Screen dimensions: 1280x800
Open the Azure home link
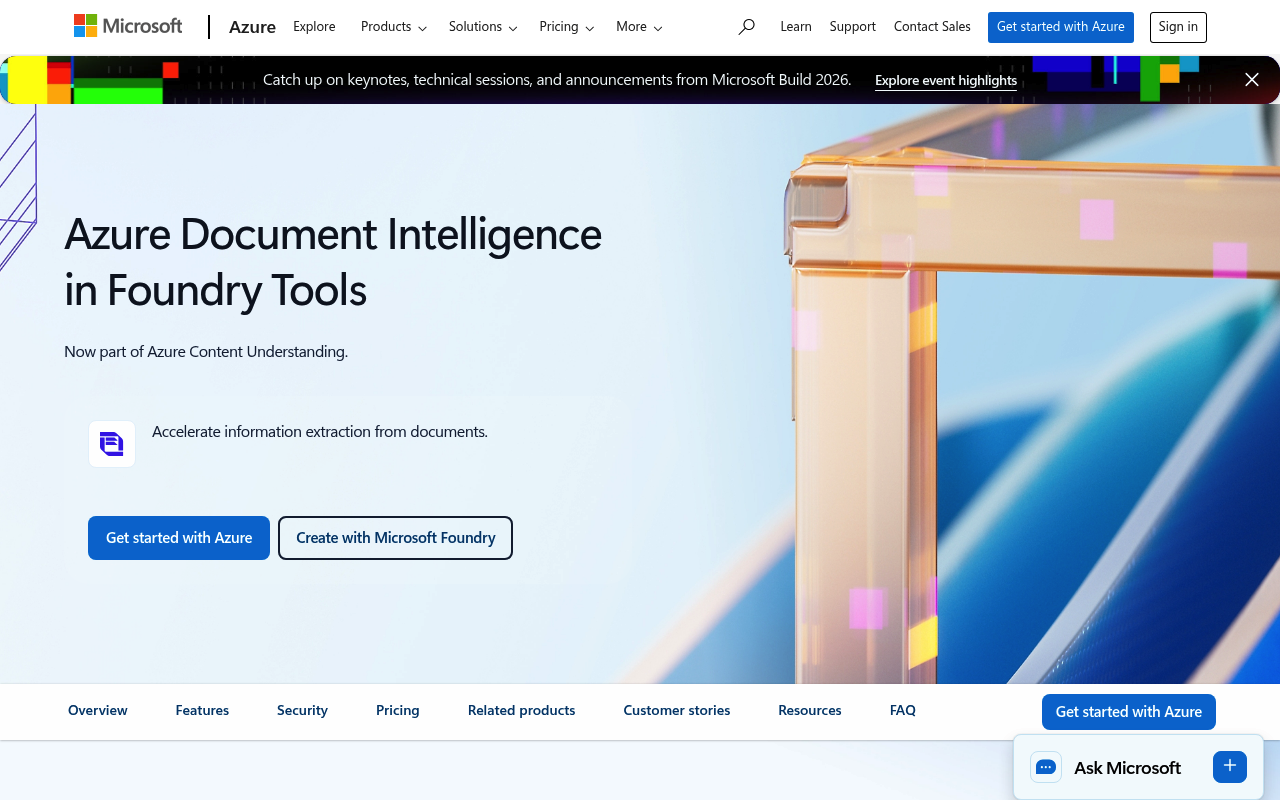click(252, 27)
